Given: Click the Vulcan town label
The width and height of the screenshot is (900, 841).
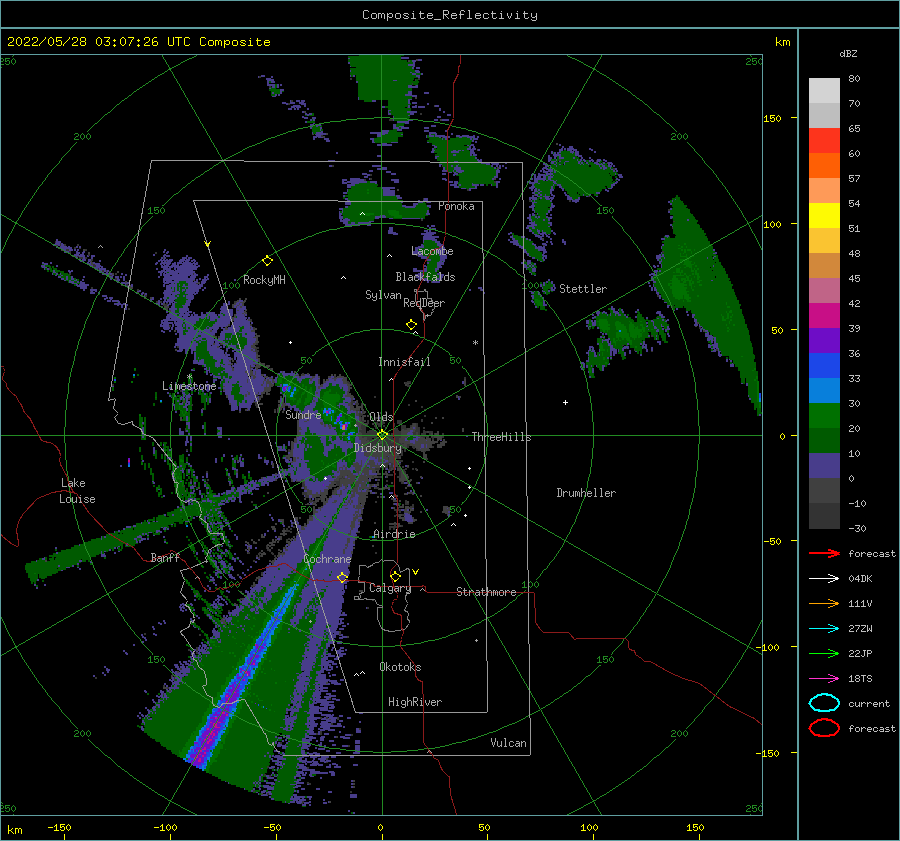Looking at the screenshot, I should 509,743.
